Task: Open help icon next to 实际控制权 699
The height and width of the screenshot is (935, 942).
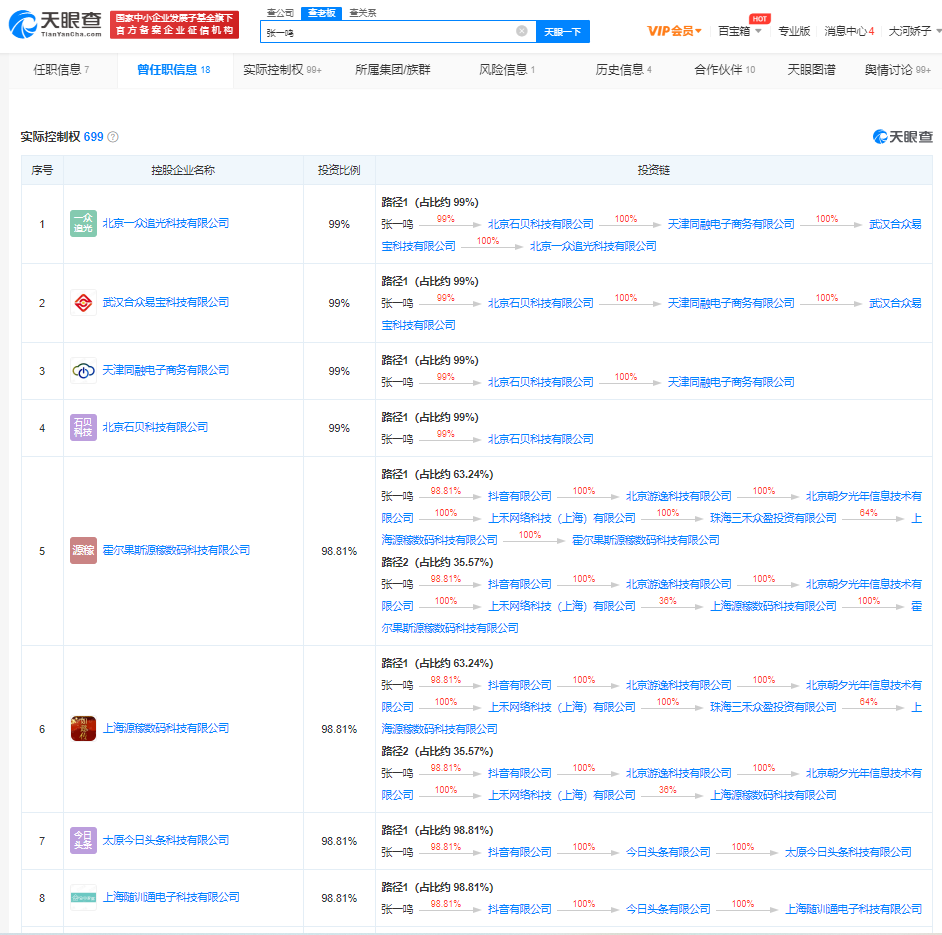Action: point(113,137)
